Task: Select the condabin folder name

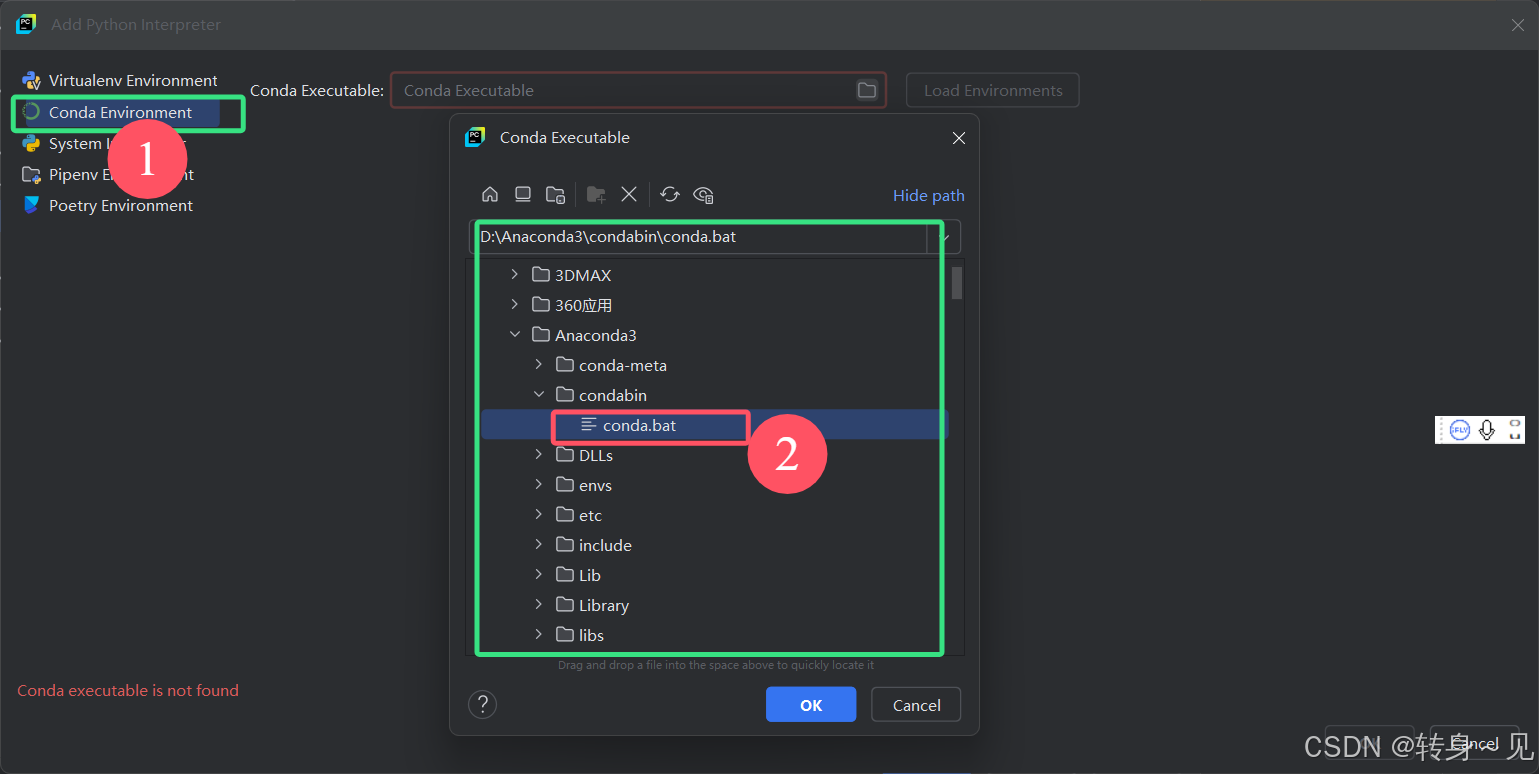Action: point(613,395)
